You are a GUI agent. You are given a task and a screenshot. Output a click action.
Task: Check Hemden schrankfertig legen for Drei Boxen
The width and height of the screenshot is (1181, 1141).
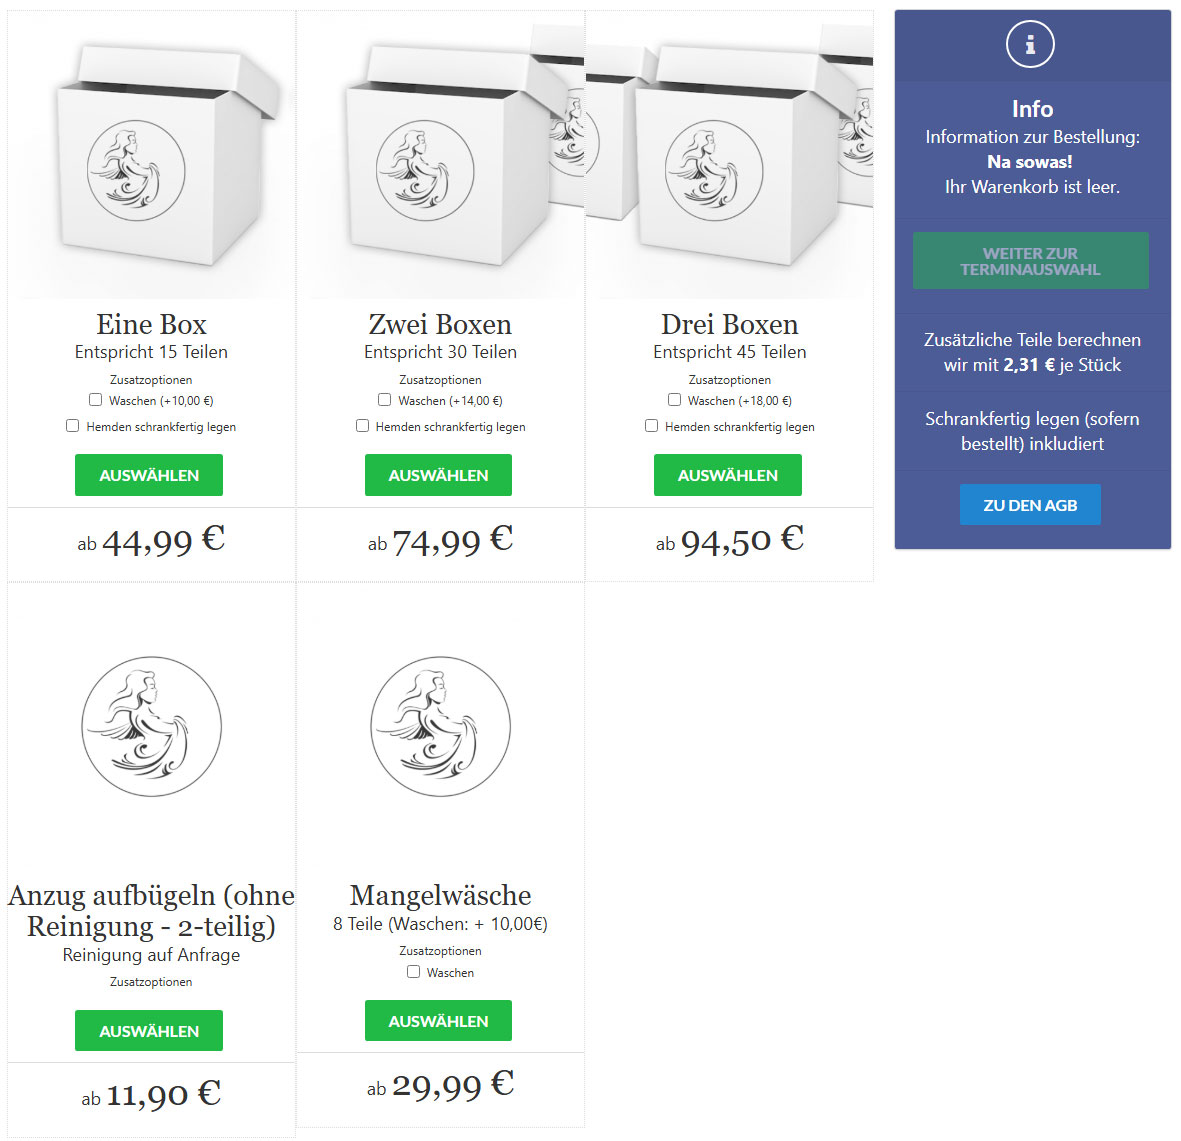tap(652, 426)
